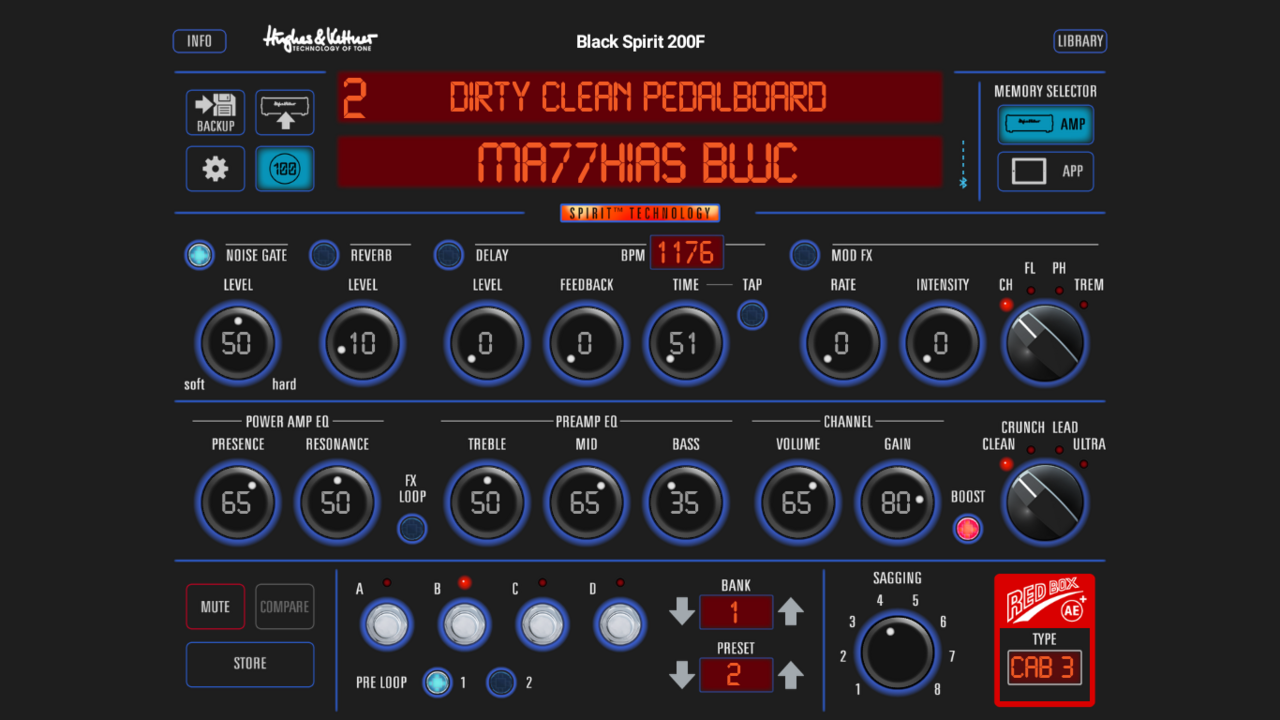Click the CLEAN channel LED
The image size is (1280, 720).
coord(1006,464)
